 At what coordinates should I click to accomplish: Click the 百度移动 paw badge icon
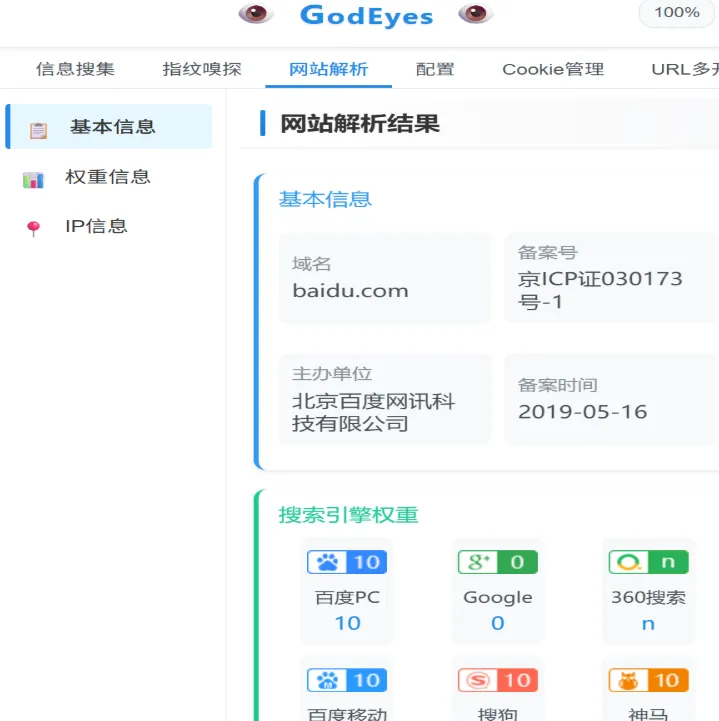347,680
